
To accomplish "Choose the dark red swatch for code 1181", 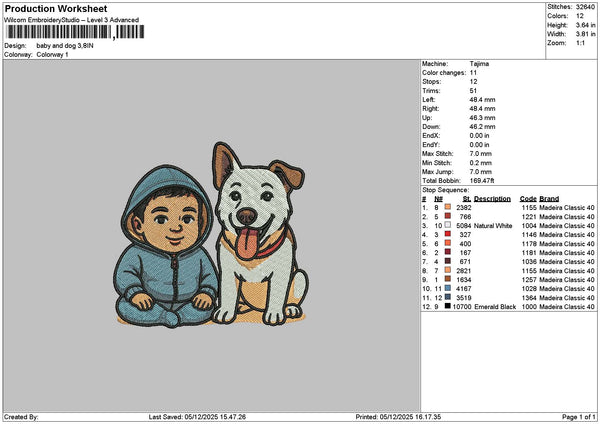I will click(x=447, y=252).
